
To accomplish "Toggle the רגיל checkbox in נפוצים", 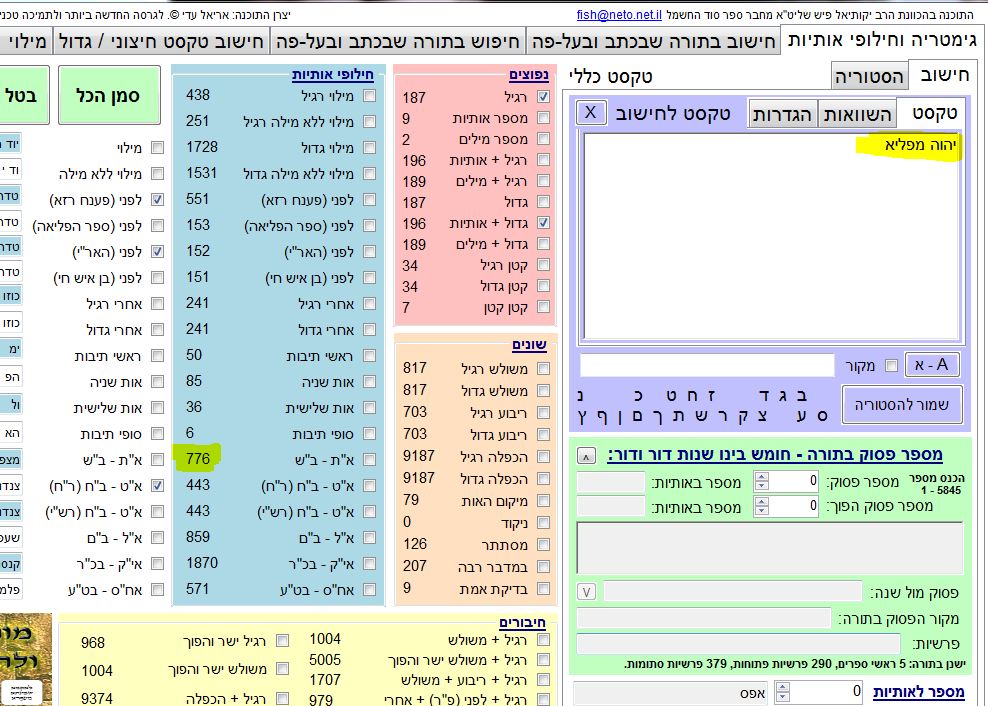I will point(543,97).
